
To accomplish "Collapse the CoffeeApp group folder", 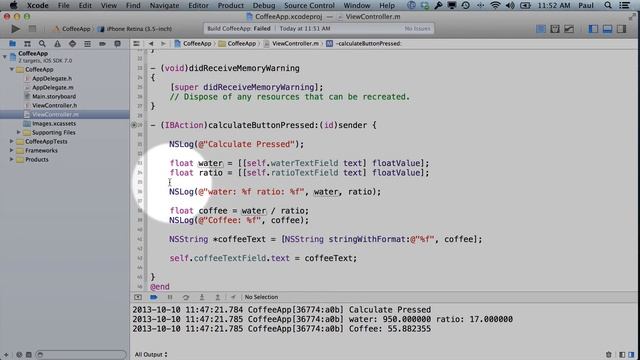I will (x=12, y=69).
